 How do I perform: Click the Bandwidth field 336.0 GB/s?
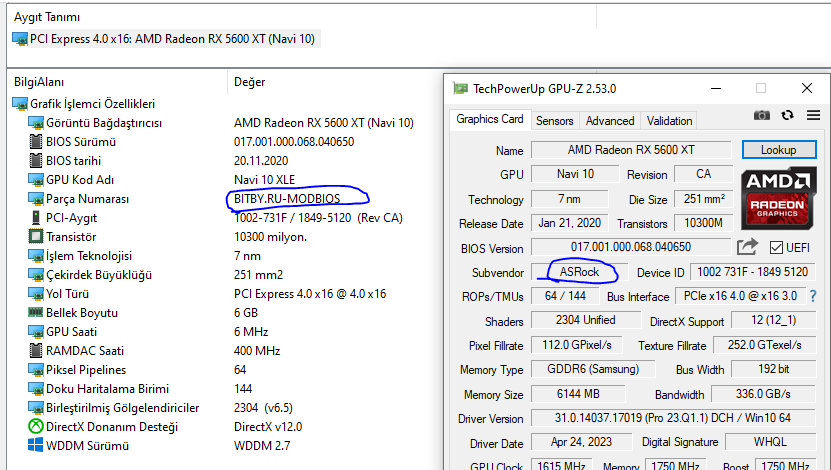pos(763,394)
